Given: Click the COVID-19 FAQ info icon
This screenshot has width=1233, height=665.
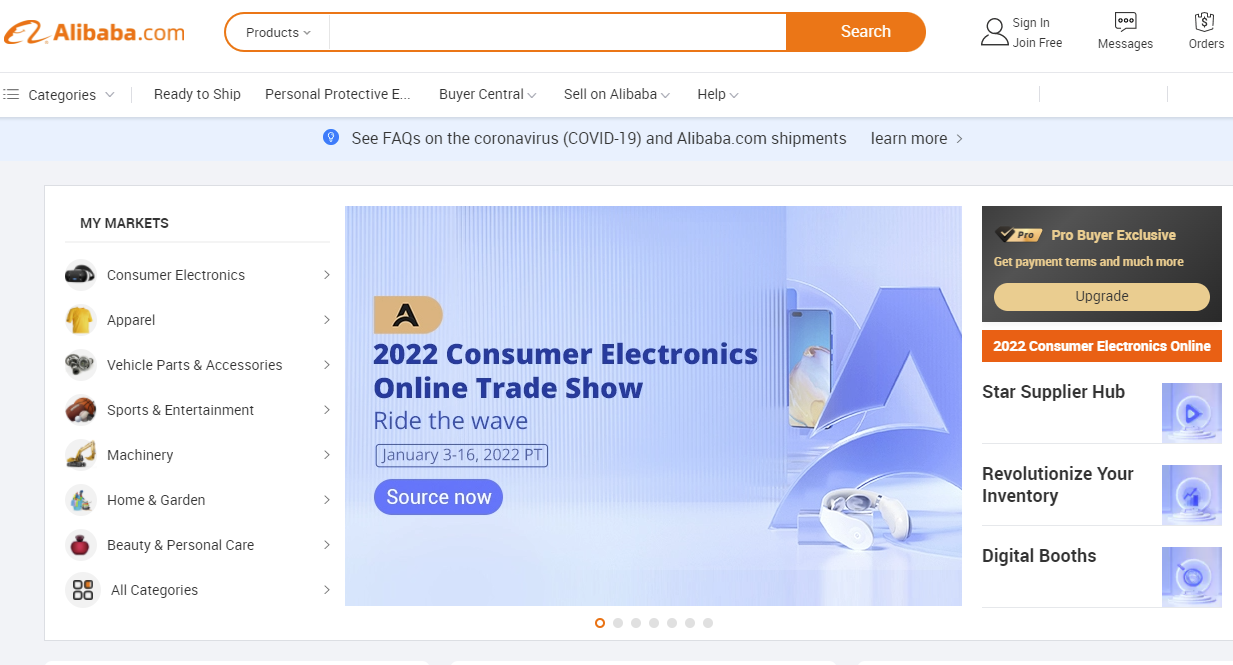Looking at the screenshot, I should tap(331, 138).
